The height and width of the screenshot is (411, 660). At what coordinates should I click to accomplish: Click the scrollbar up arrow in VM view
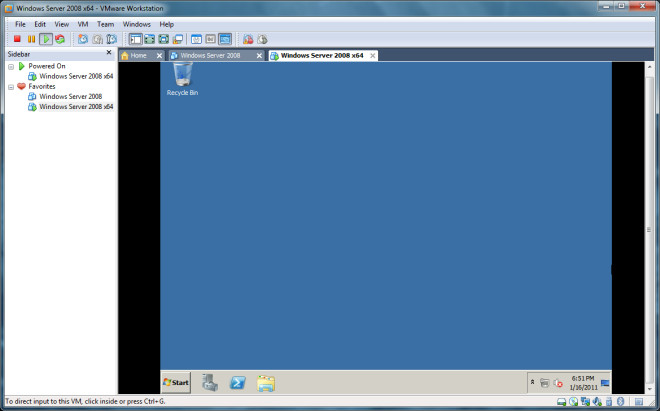pos(649,67)
